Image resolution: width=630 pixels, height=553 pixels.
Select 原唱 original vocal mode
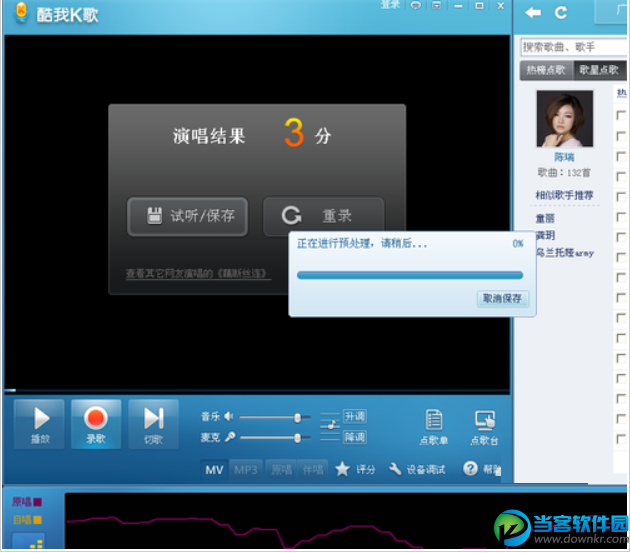click(281, 469)
